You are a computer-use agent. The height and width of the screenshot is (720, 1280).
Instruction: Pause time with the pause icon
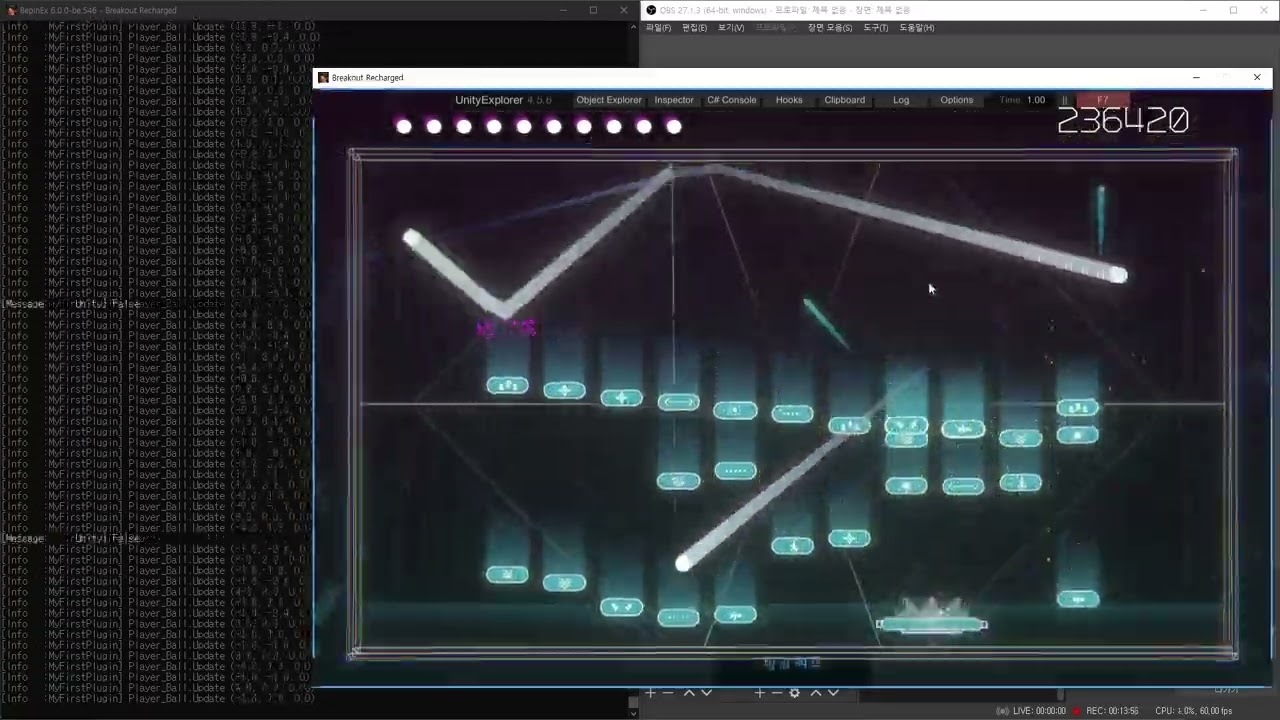coord(1065,100)
